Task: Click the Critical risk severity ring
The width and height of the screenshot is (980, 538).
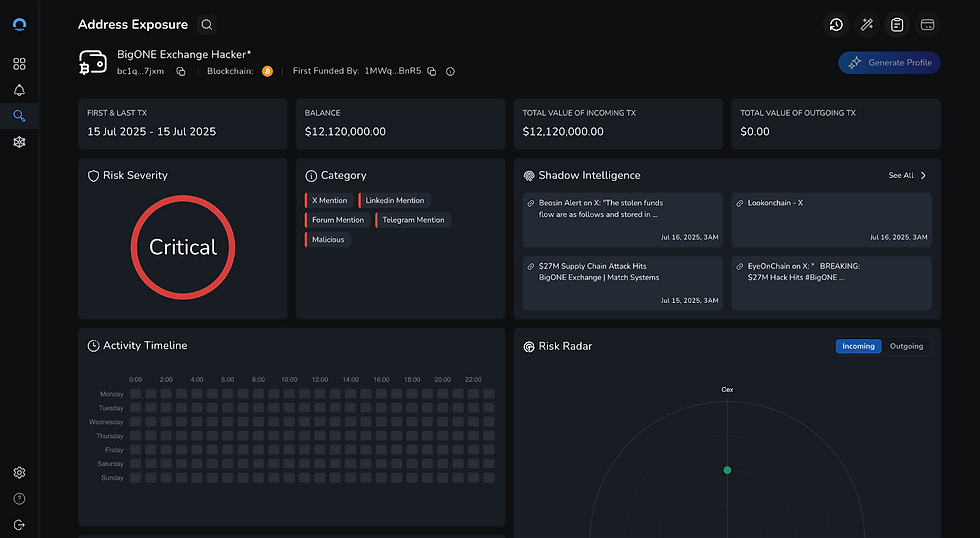Action: pos(183,247)
